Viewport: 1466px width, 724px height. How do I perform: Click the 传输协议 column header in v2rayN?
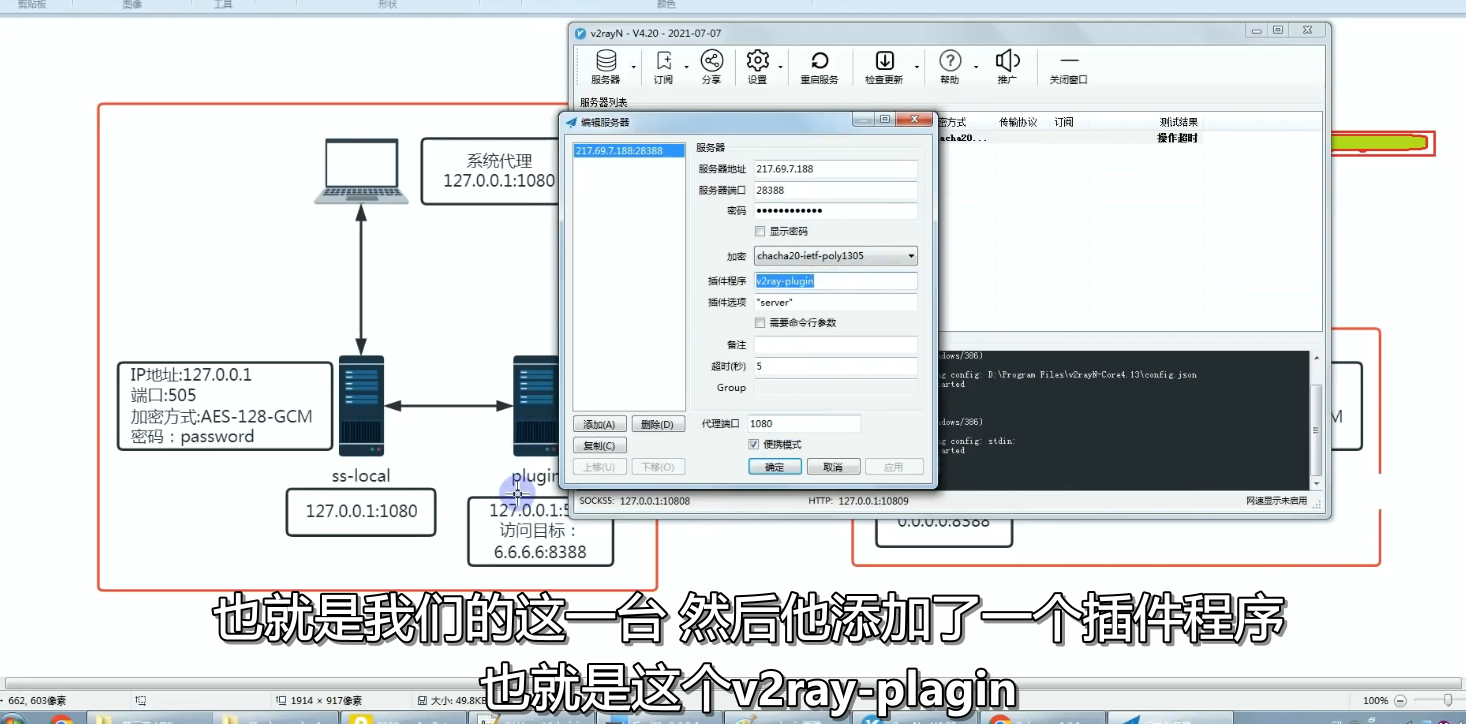coord(1018,122)
